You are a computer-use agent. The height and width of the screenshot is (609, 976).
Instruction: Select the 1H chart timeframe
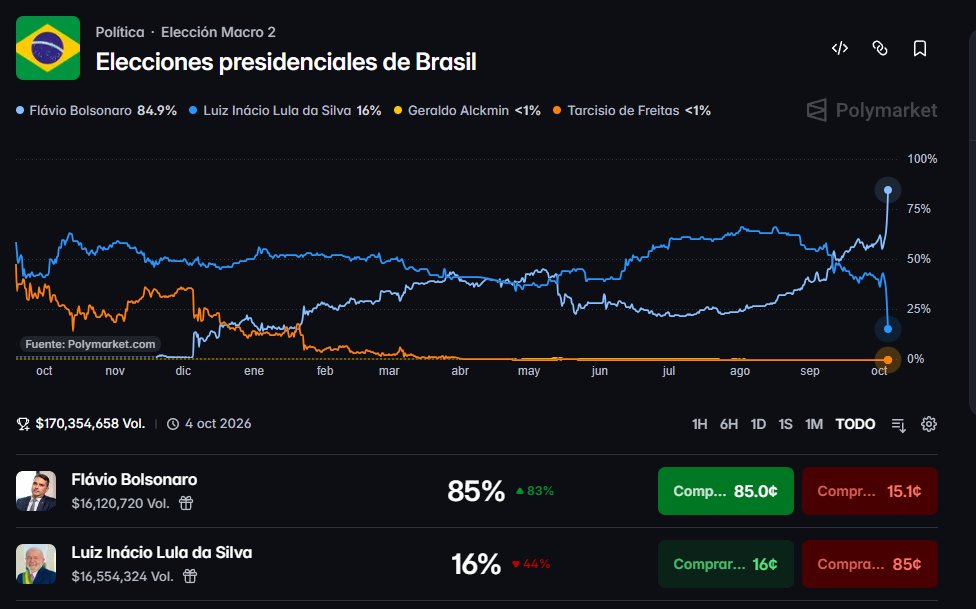click(x=700, y=424)
